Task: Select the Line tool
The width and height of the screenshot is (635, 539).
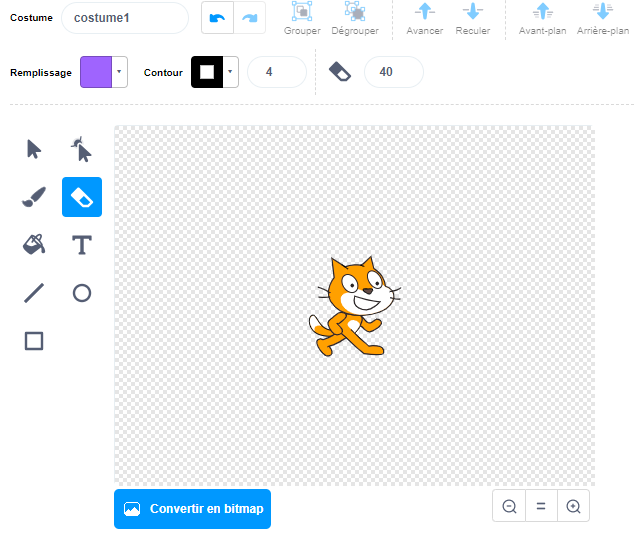Action: pos(34,293)
